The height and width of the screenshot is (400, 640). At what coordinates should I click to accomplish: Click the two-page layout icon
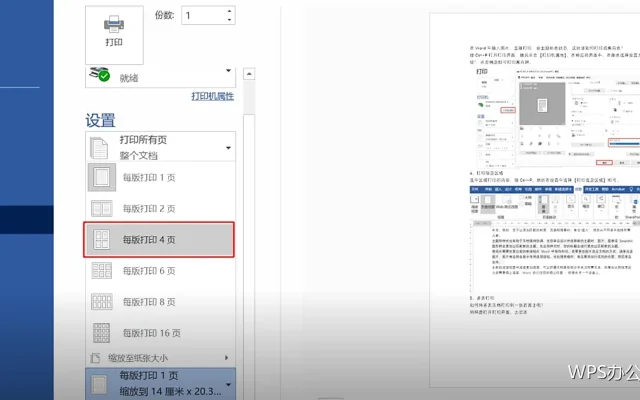click(102, 209)
